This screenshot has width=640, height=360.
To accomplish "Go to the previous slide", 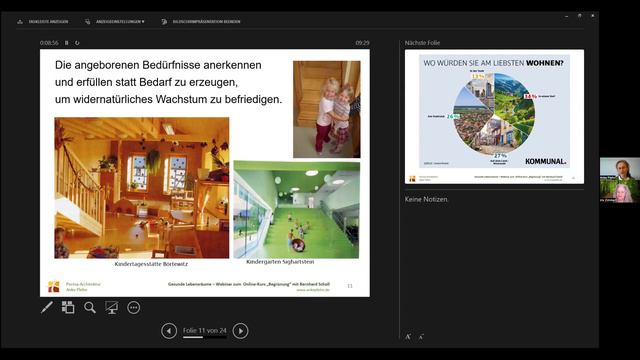I will (x=169, y=331).
